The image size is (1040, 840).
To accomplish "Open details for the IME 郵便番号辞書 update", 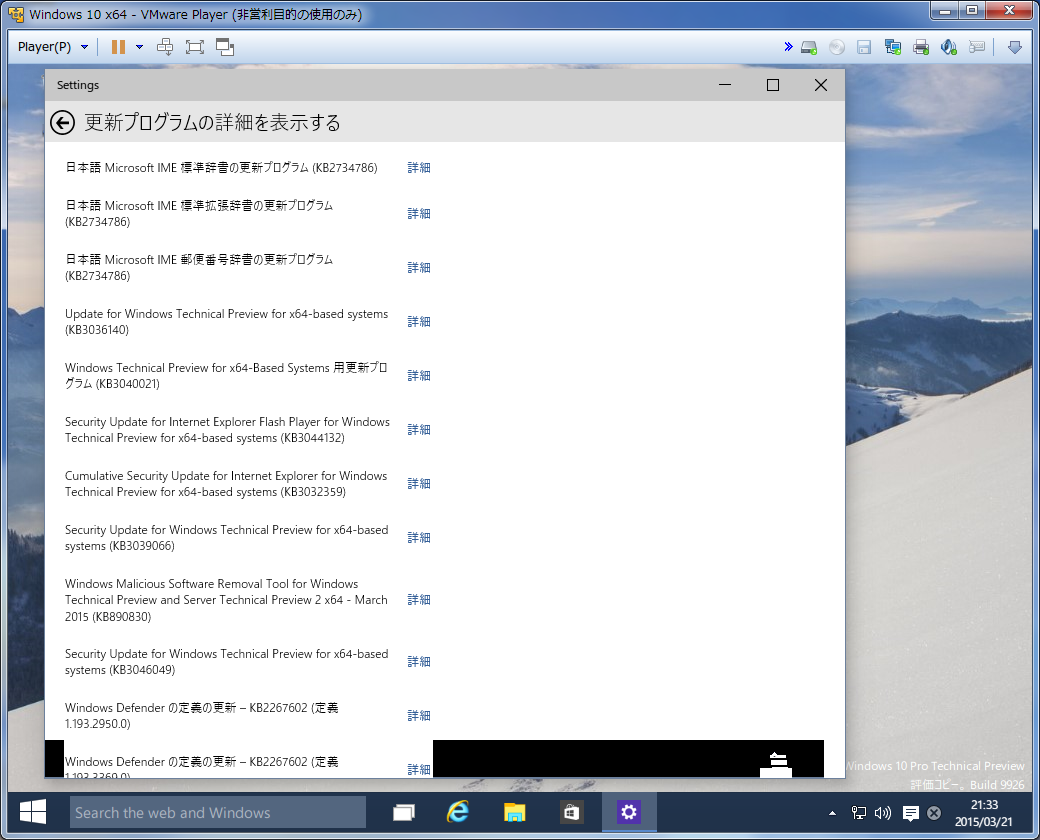I will [x=419, y=267].
